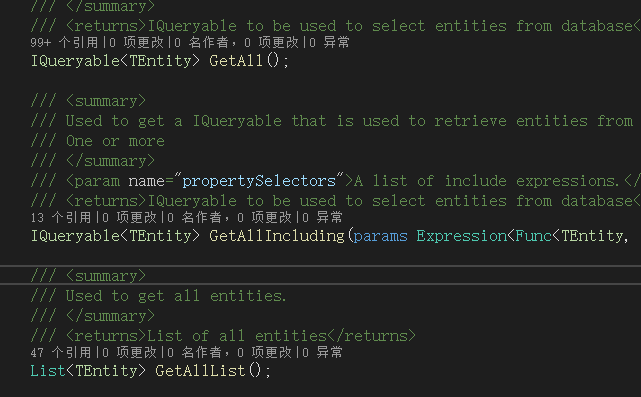Click '0 名作者' CodeLens above GetAllIncluding
The height and width of the screenshot is (397, 641).
pos(198,218)
